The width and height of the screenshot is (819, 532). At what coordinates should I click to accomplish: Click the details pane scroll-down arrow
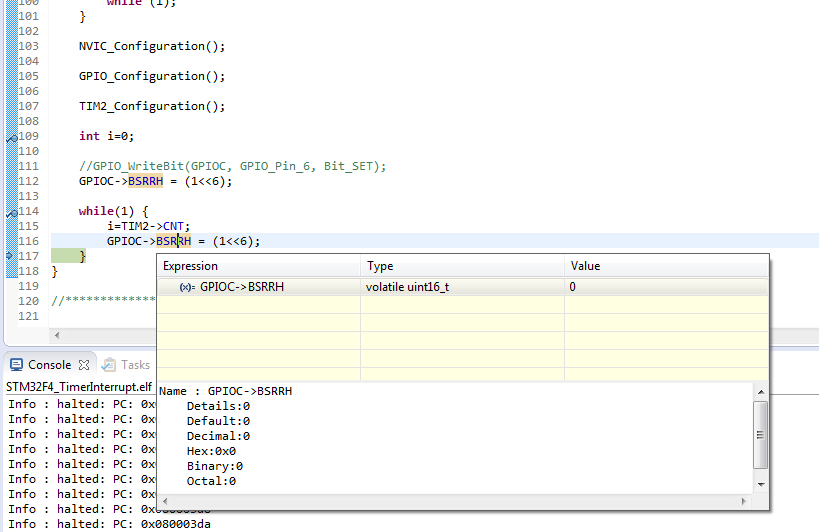pyautogui.click(x=761, y=484)
